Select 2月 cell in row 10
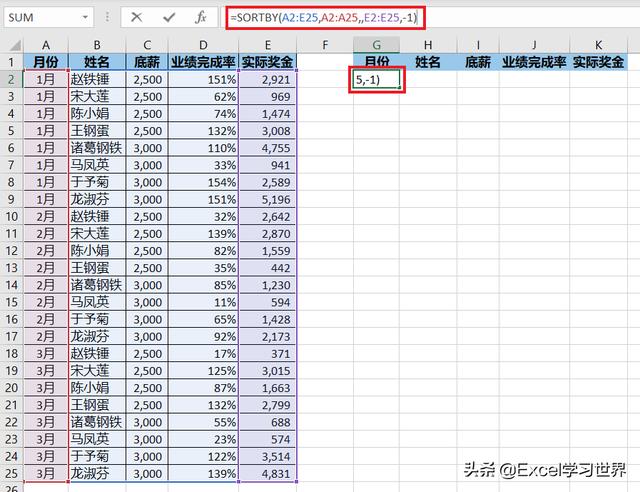This screenshot has height=492, width=640. point(46,216)
